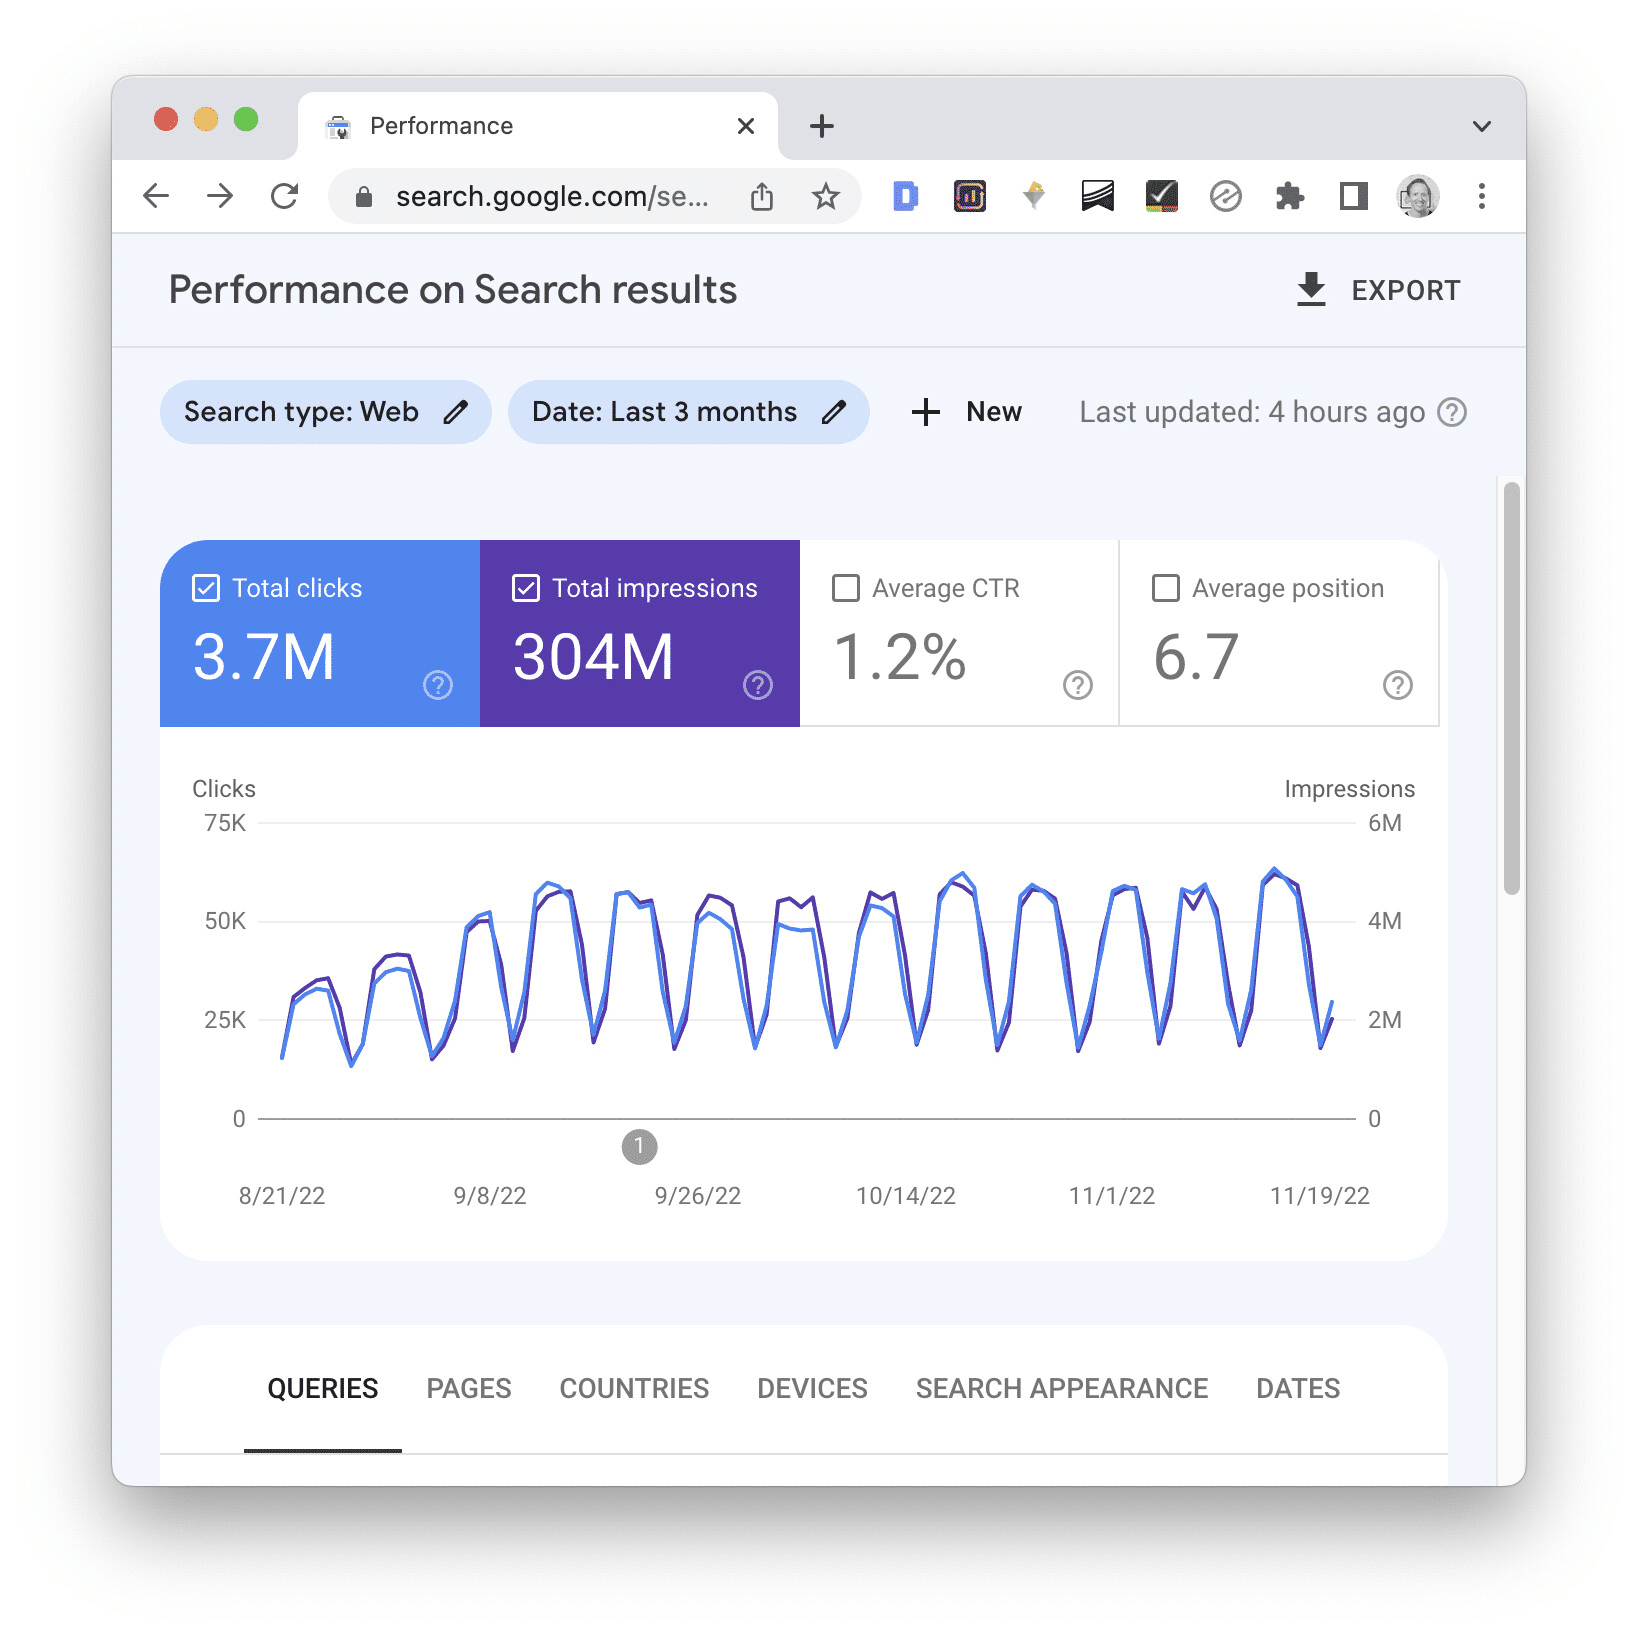The image size is (1638, 1634).
Task: Expand the tab search chevron
Action: [x=1481, y=126]
